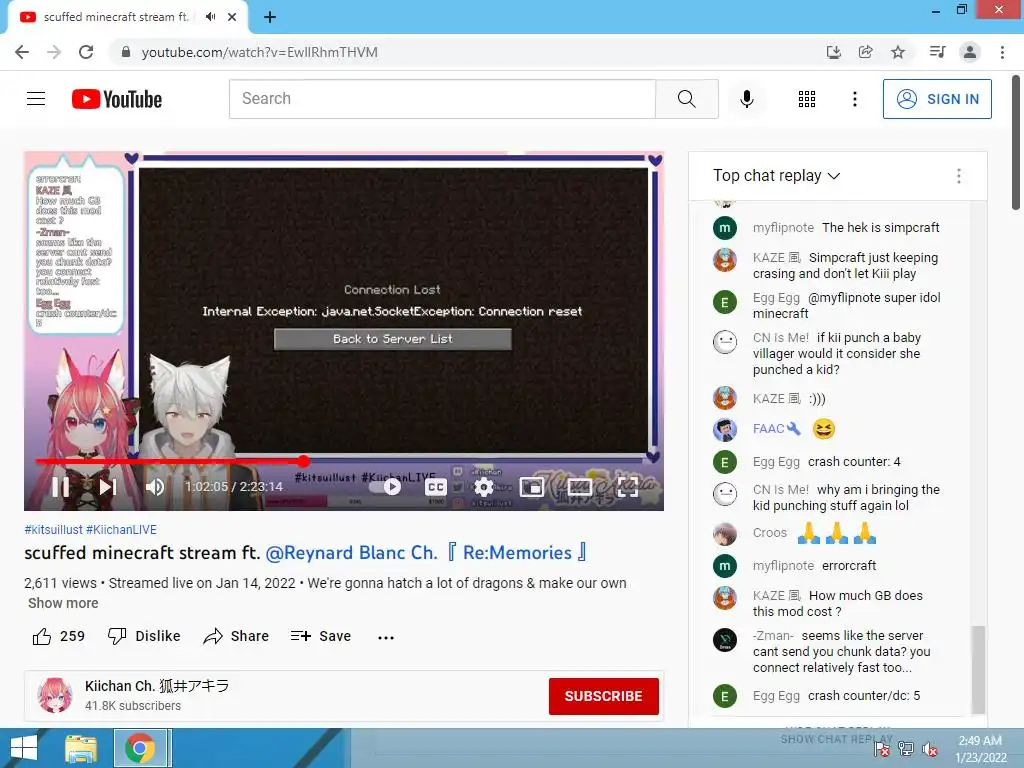
Task: Skip to next video
Action: point(108,487)
